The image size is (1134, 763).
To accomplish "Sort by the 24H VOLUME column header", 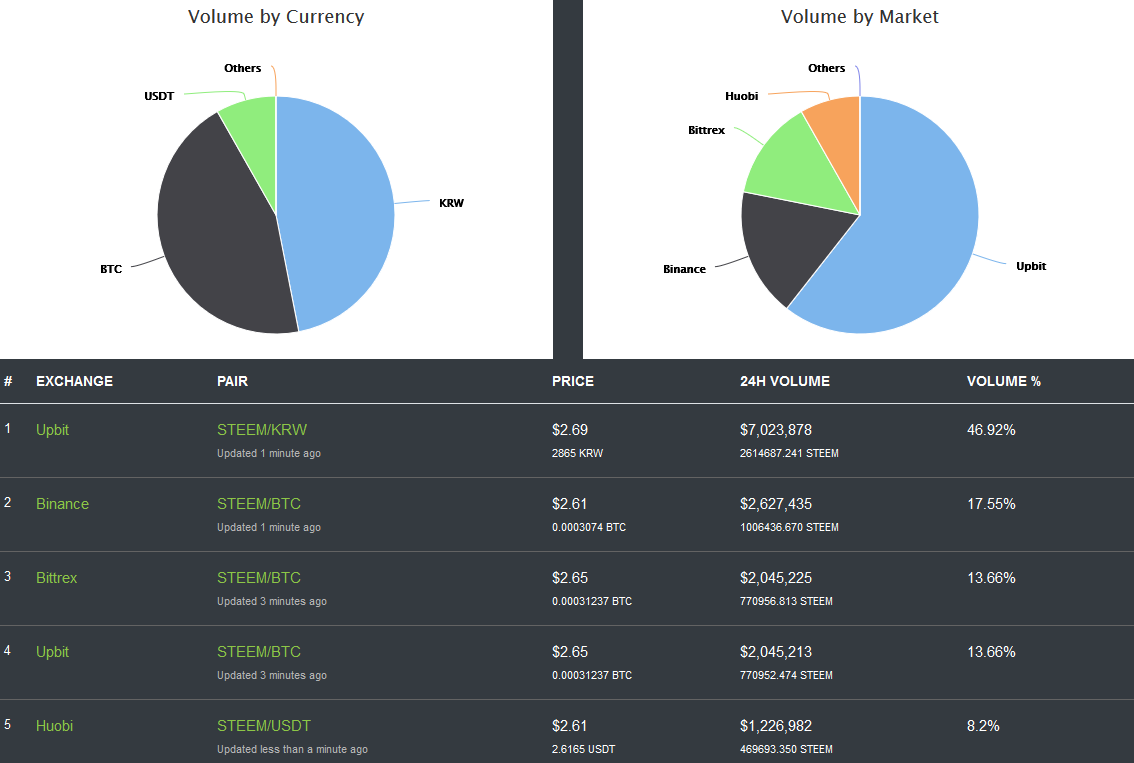I will pyautogui.click(x=785, y=381).
